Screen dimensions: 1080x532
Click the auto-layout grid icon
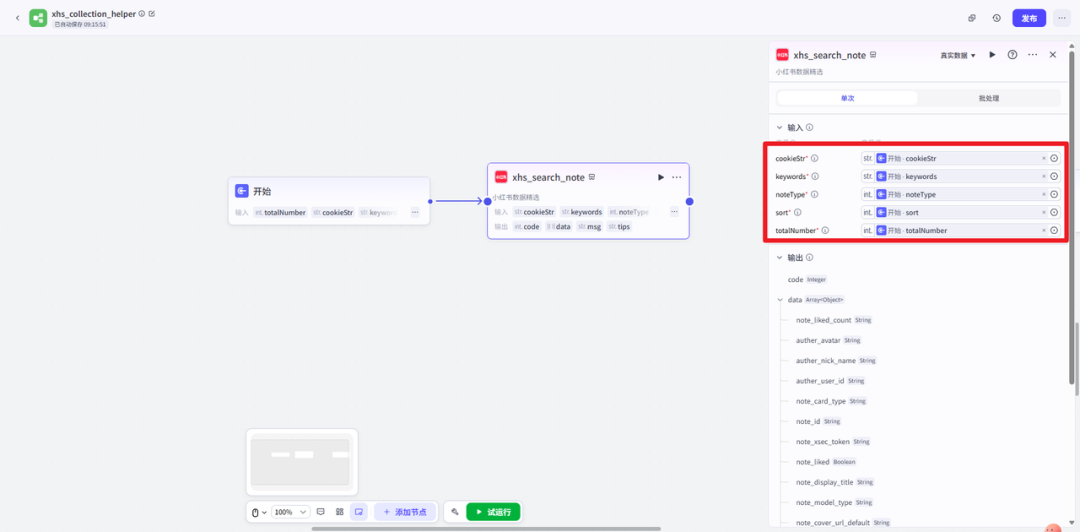[x=340, y=512]
